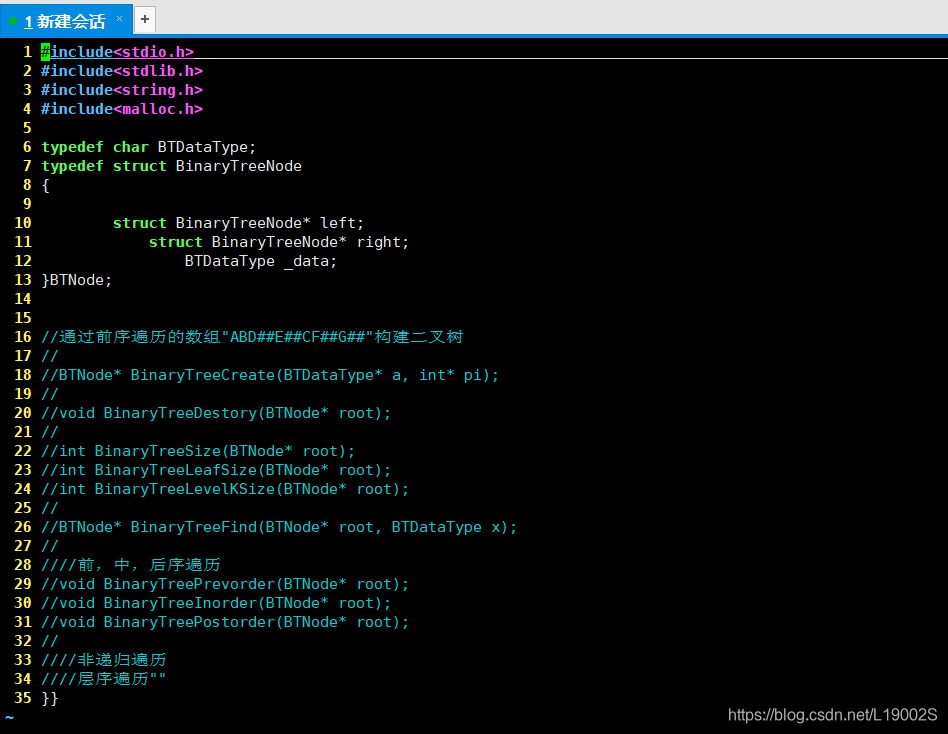Click BinaryTreeDestory comment line
948x734 pixels.
pos(216,413)
